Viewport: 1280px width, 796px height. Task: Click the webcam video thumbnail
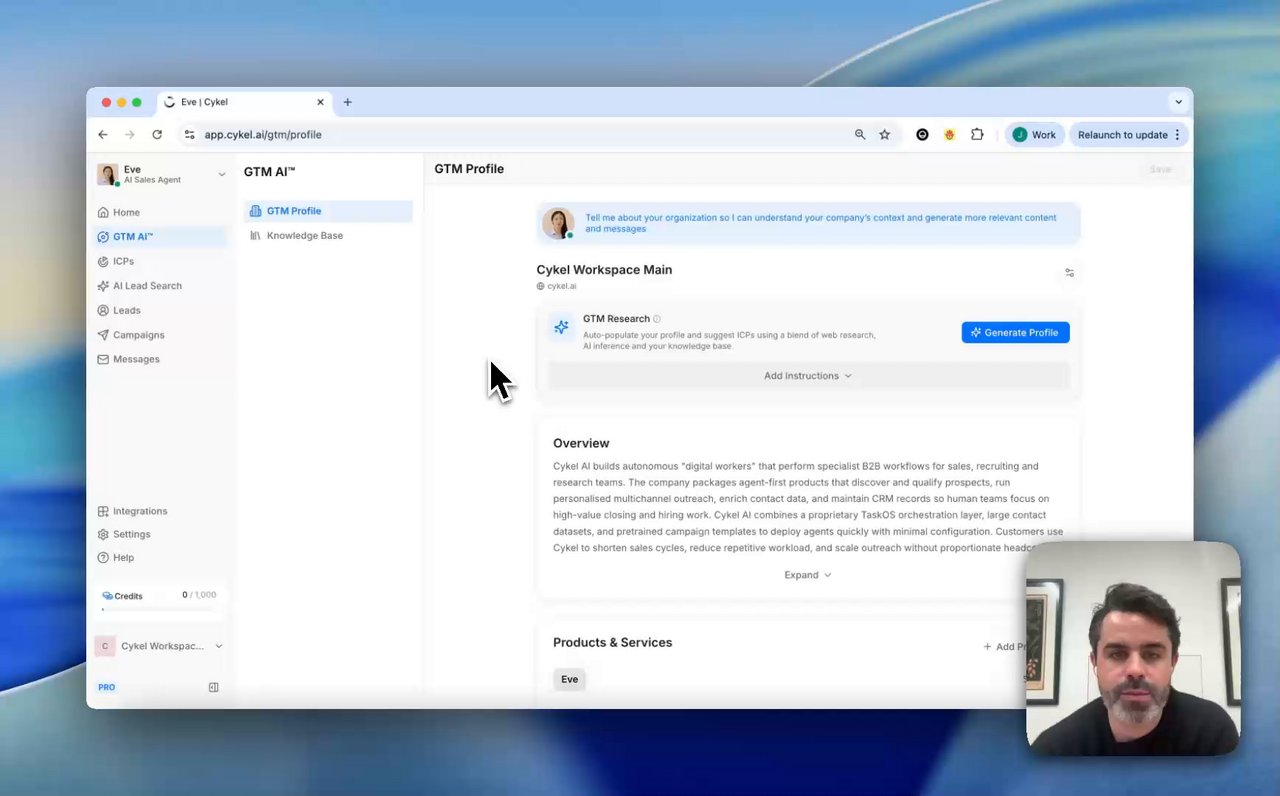point(1133,648)
